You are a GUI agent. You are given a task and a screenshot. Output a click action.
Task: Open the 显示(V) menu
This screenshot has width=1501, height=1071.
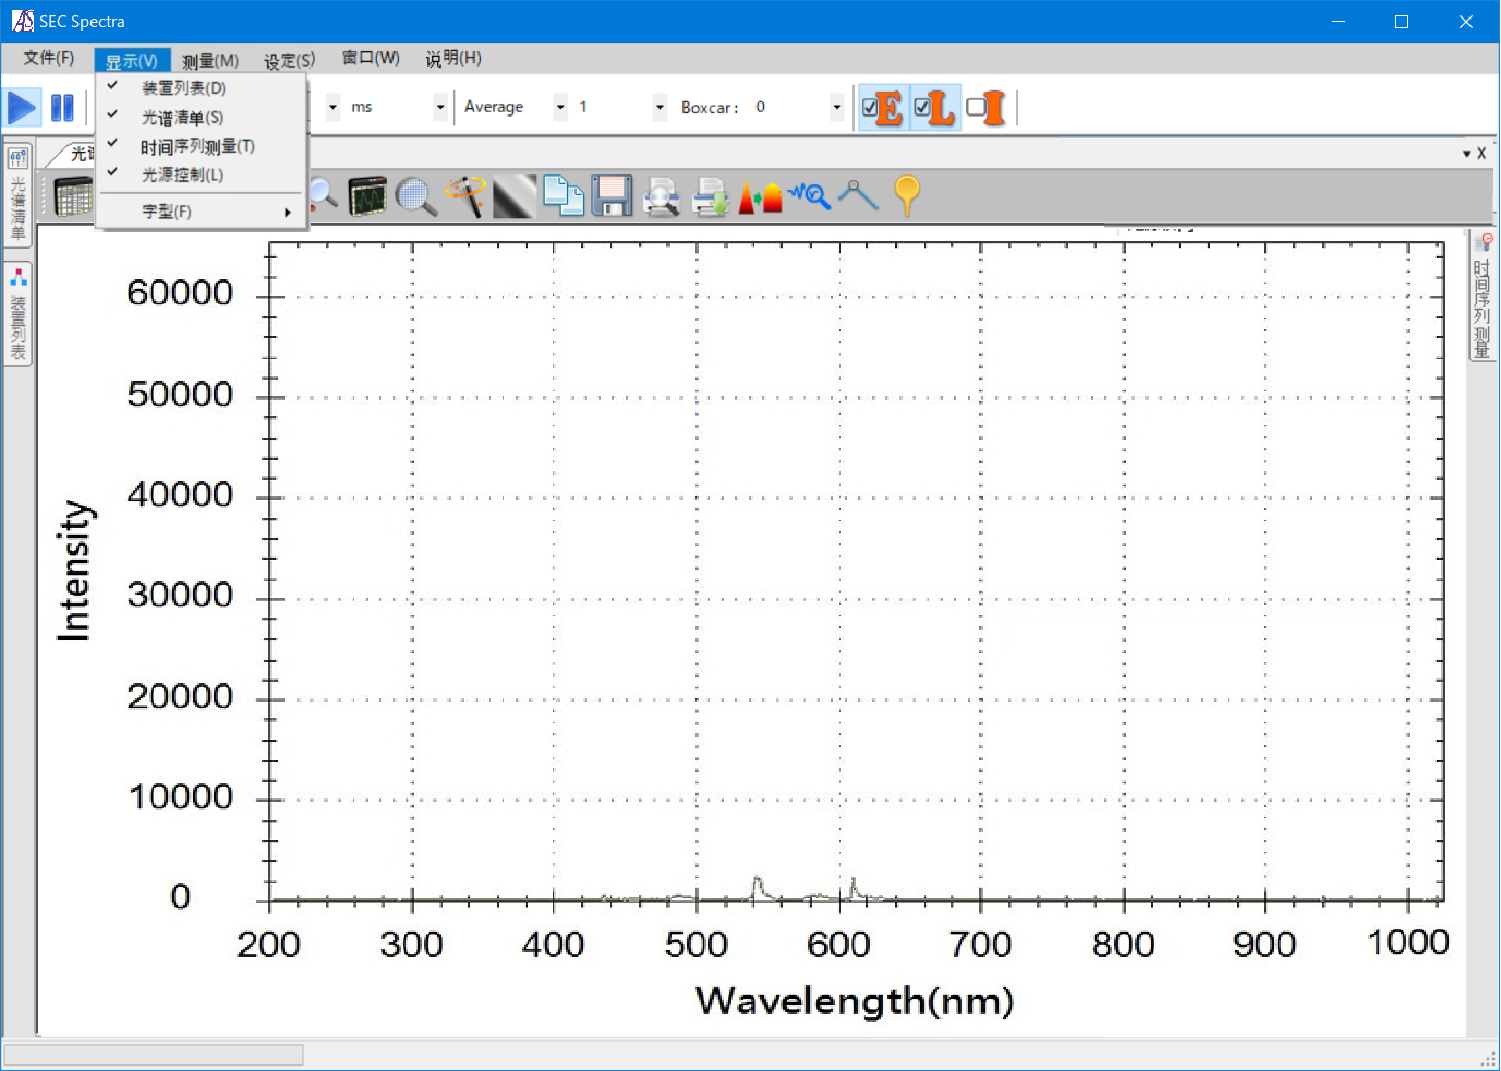(x=132, y=61)
